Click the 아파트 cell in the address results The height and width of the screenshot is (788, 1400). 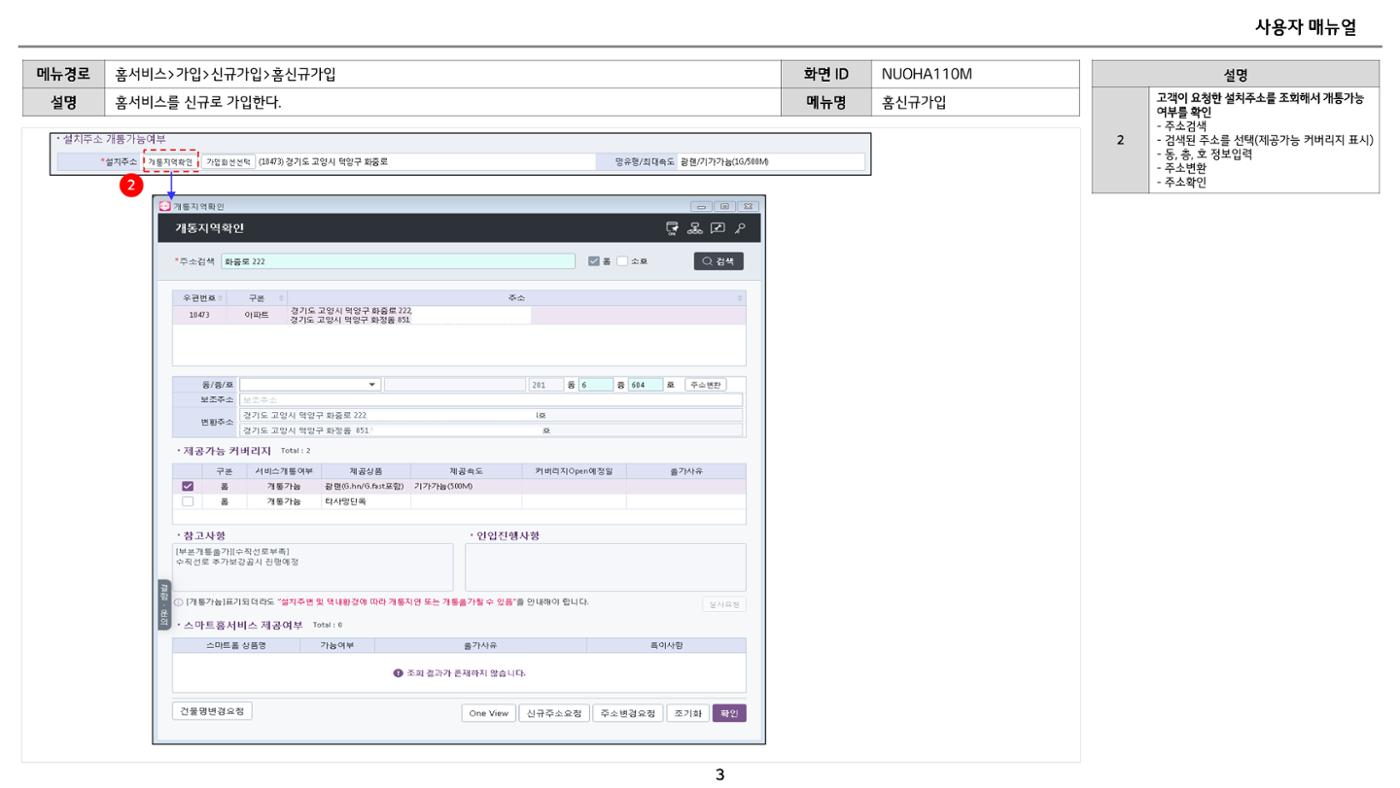point(258,315)
